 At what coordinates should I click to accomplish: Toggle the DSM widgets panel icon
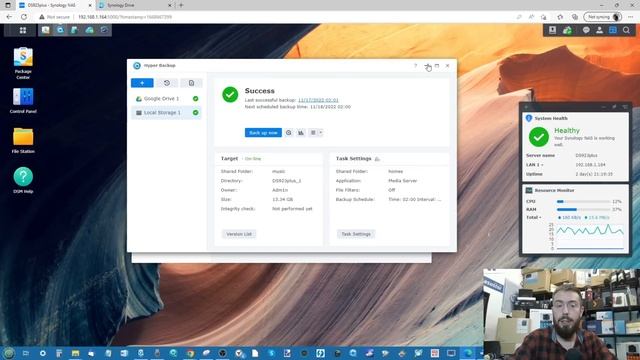tap(613, 30)
